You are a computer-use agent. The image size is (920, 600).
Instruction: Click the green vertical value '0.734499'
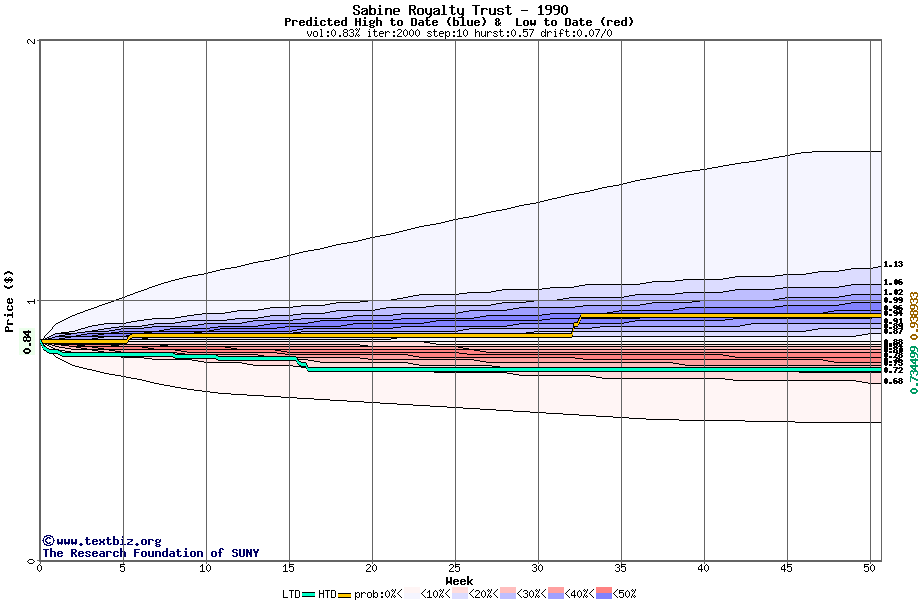coord(914,370)
